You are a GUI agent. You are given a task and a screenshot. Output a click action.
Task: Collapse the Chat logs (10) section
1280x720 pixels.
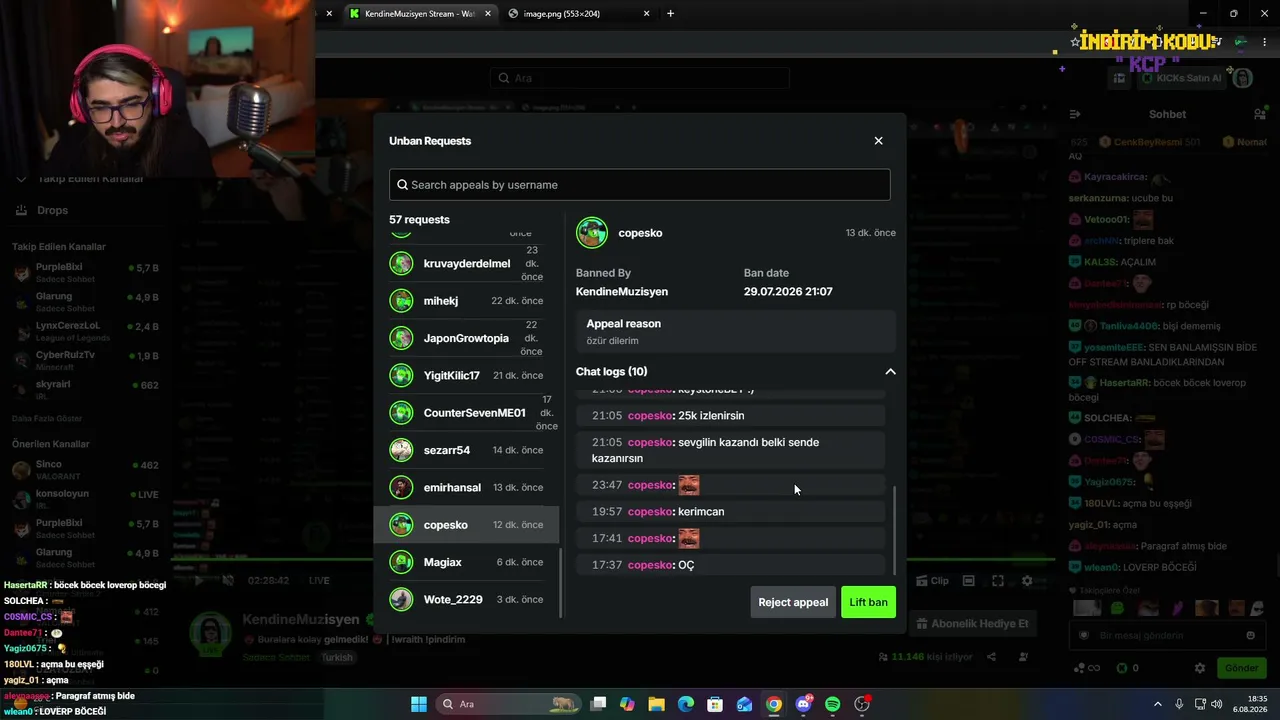click(x=890, y=372)
